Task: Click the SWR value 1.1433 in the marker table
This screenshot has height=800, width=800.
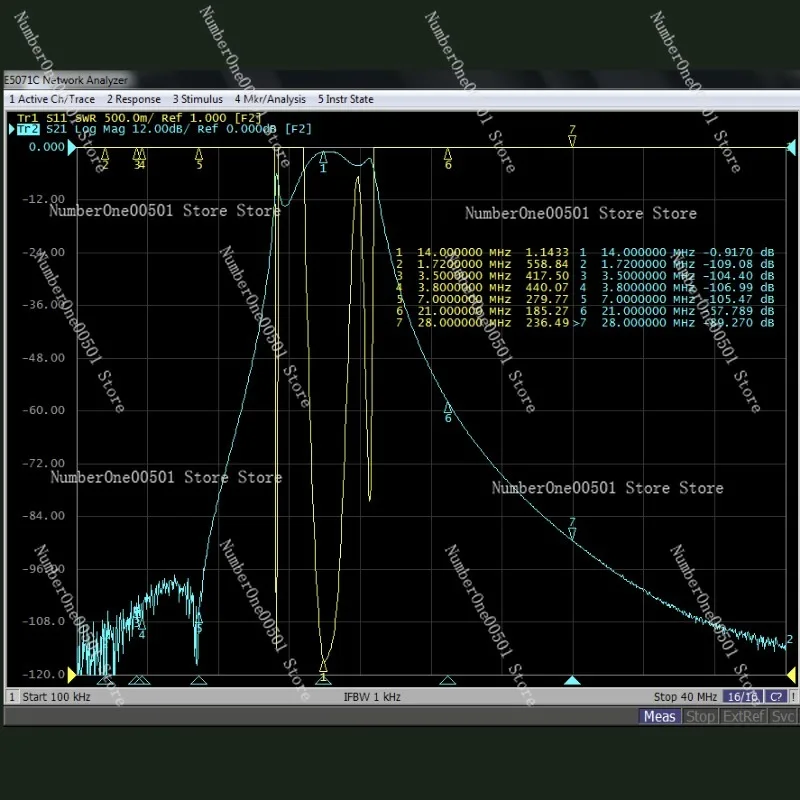Action: (547, 252)
